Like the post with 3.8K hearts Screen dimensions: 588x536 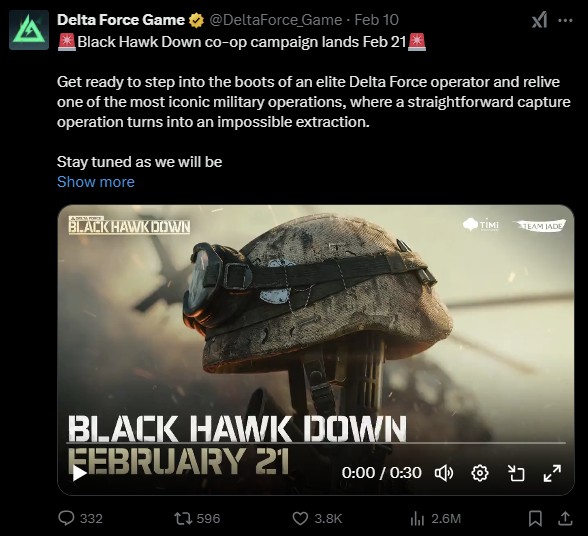coord(317,518)
